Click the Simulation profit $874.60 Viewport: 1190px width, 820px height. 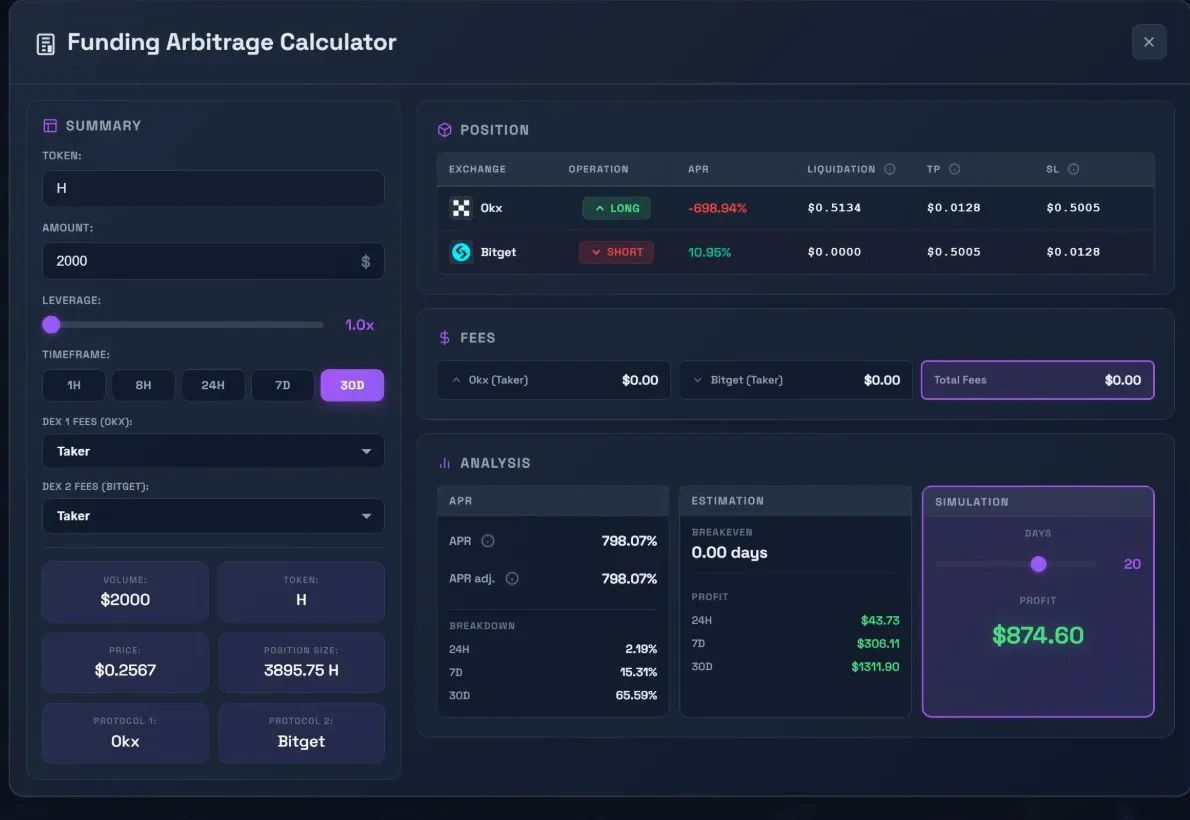tap(1037, 635)
